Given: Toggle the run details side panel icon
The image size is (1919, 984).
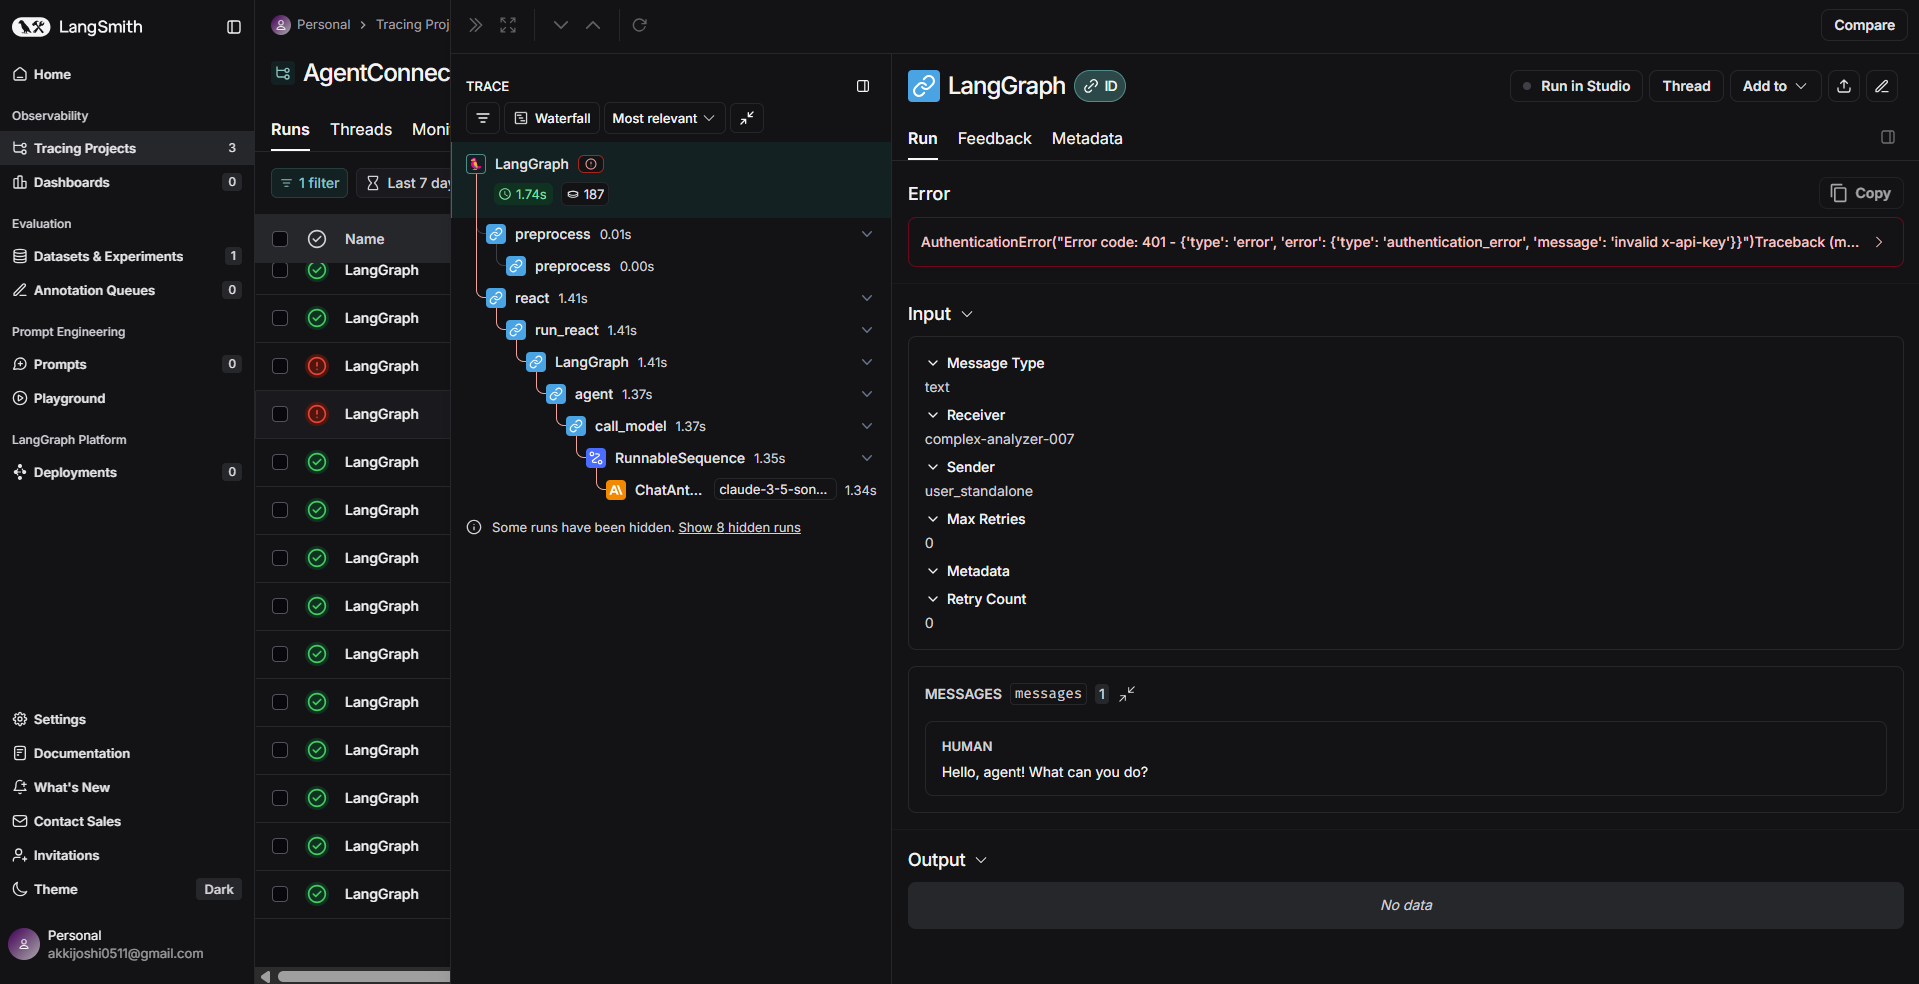Looking at the screenshot, I should pyautogui.click(x=1888, y=137).
